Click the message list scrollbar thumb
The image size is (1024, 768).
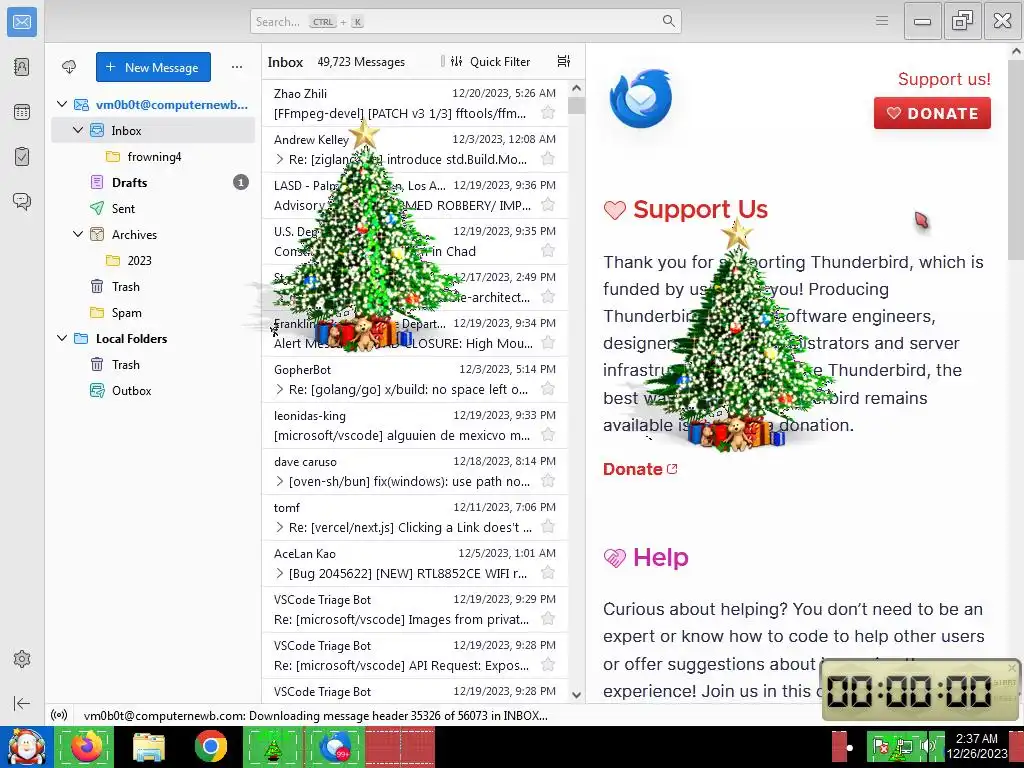pyautogui.click(x=576, y=105)
